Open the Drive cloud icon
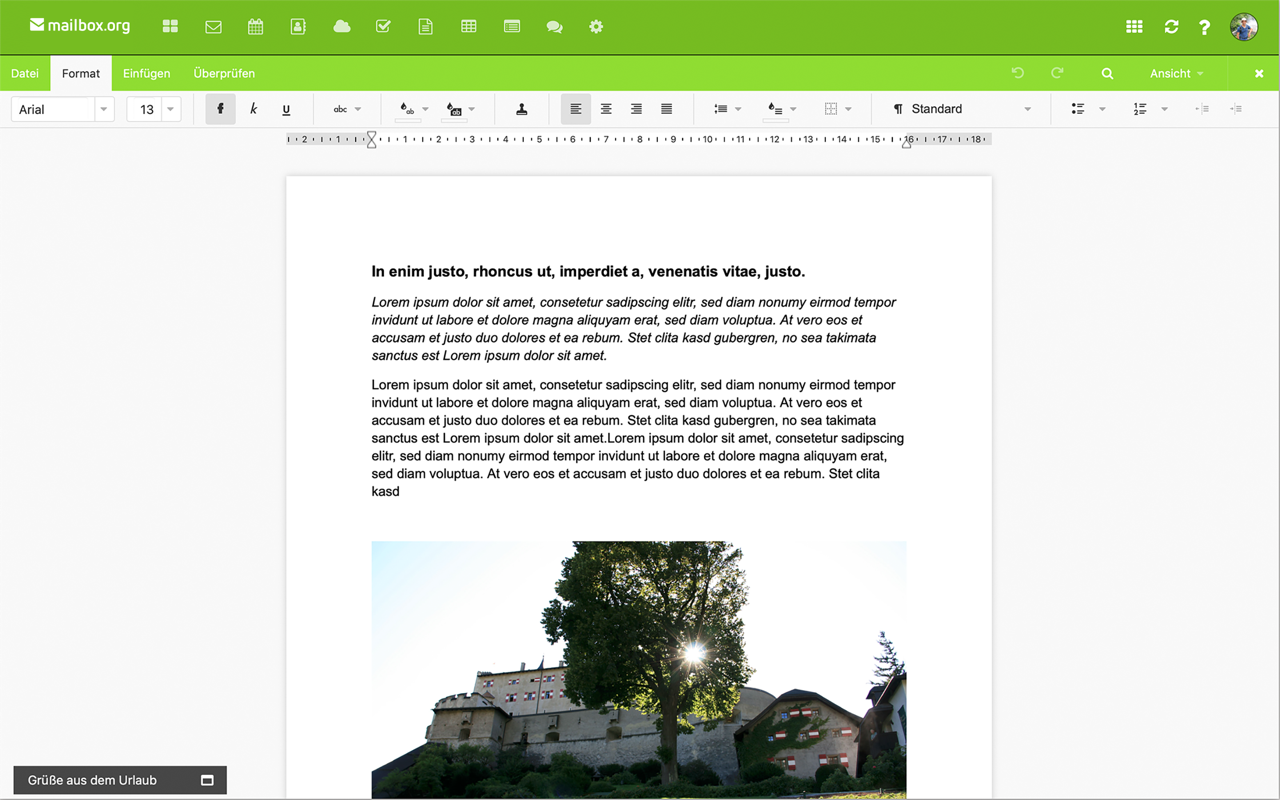1280x800 pixels. pos(342,27)
